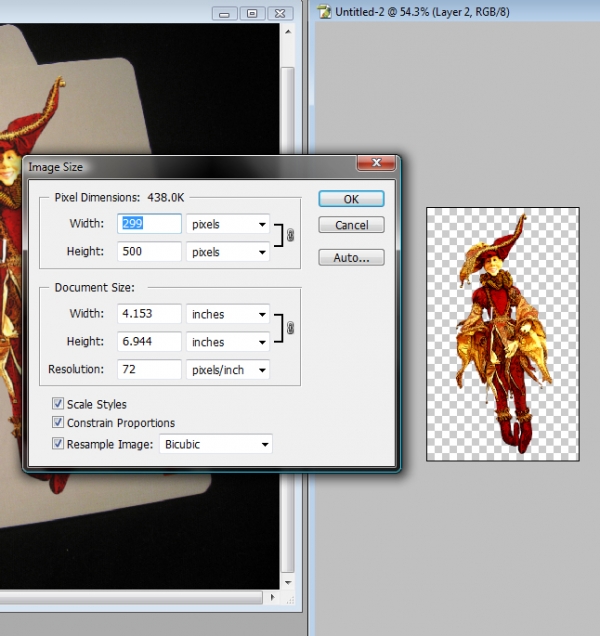Viewport: 600px width, 636px height.
Task: Click the document Height field 6.944
Action: click(x=149, y=342)
